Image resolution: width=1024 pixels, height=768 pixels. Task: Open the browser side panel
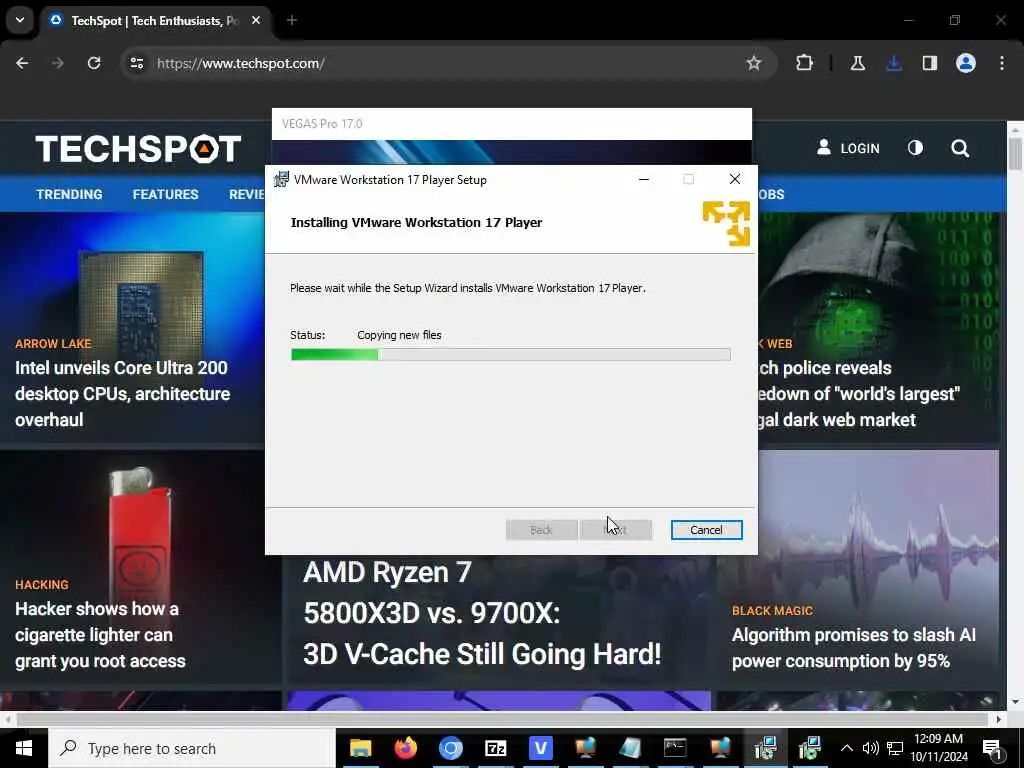(929, 63)
